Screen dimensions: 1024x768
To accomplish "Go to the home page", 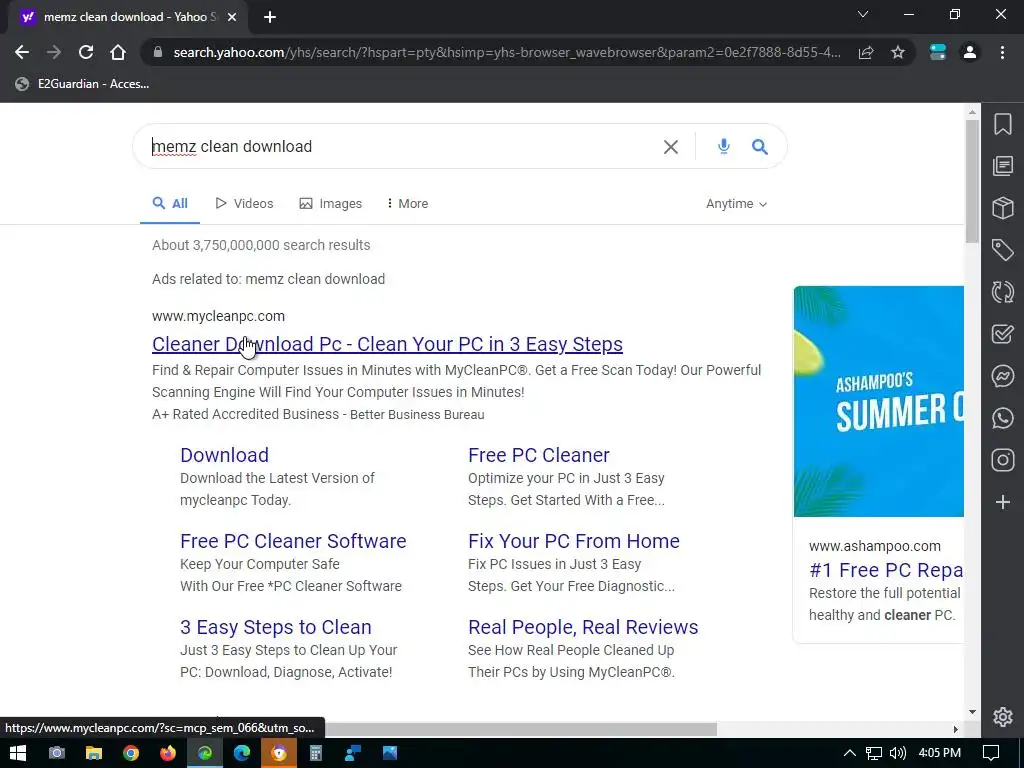I will (118, 52).
